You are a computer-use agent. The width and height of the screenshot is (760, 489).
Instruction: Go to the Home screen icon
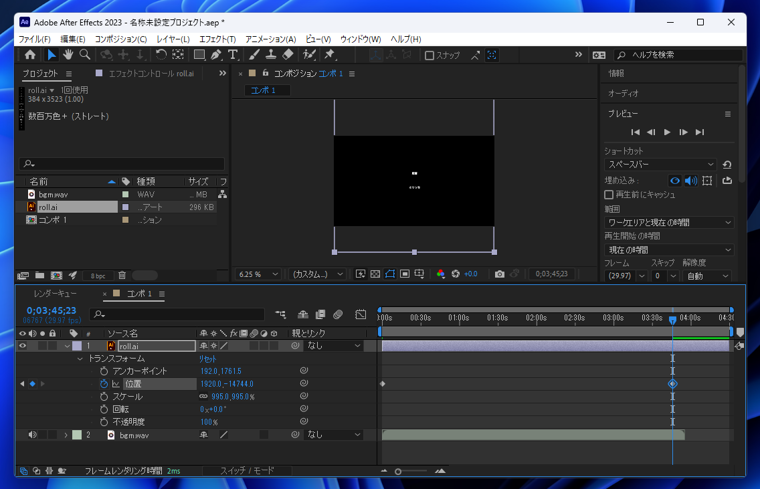click(x=30, y=55)
